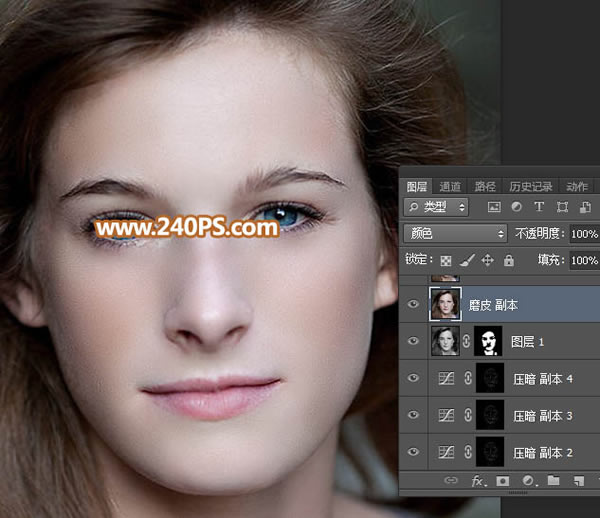Lock layer position move icon
Image resolution: width=600 pixels, height=518 pixels.
[488, 261]
